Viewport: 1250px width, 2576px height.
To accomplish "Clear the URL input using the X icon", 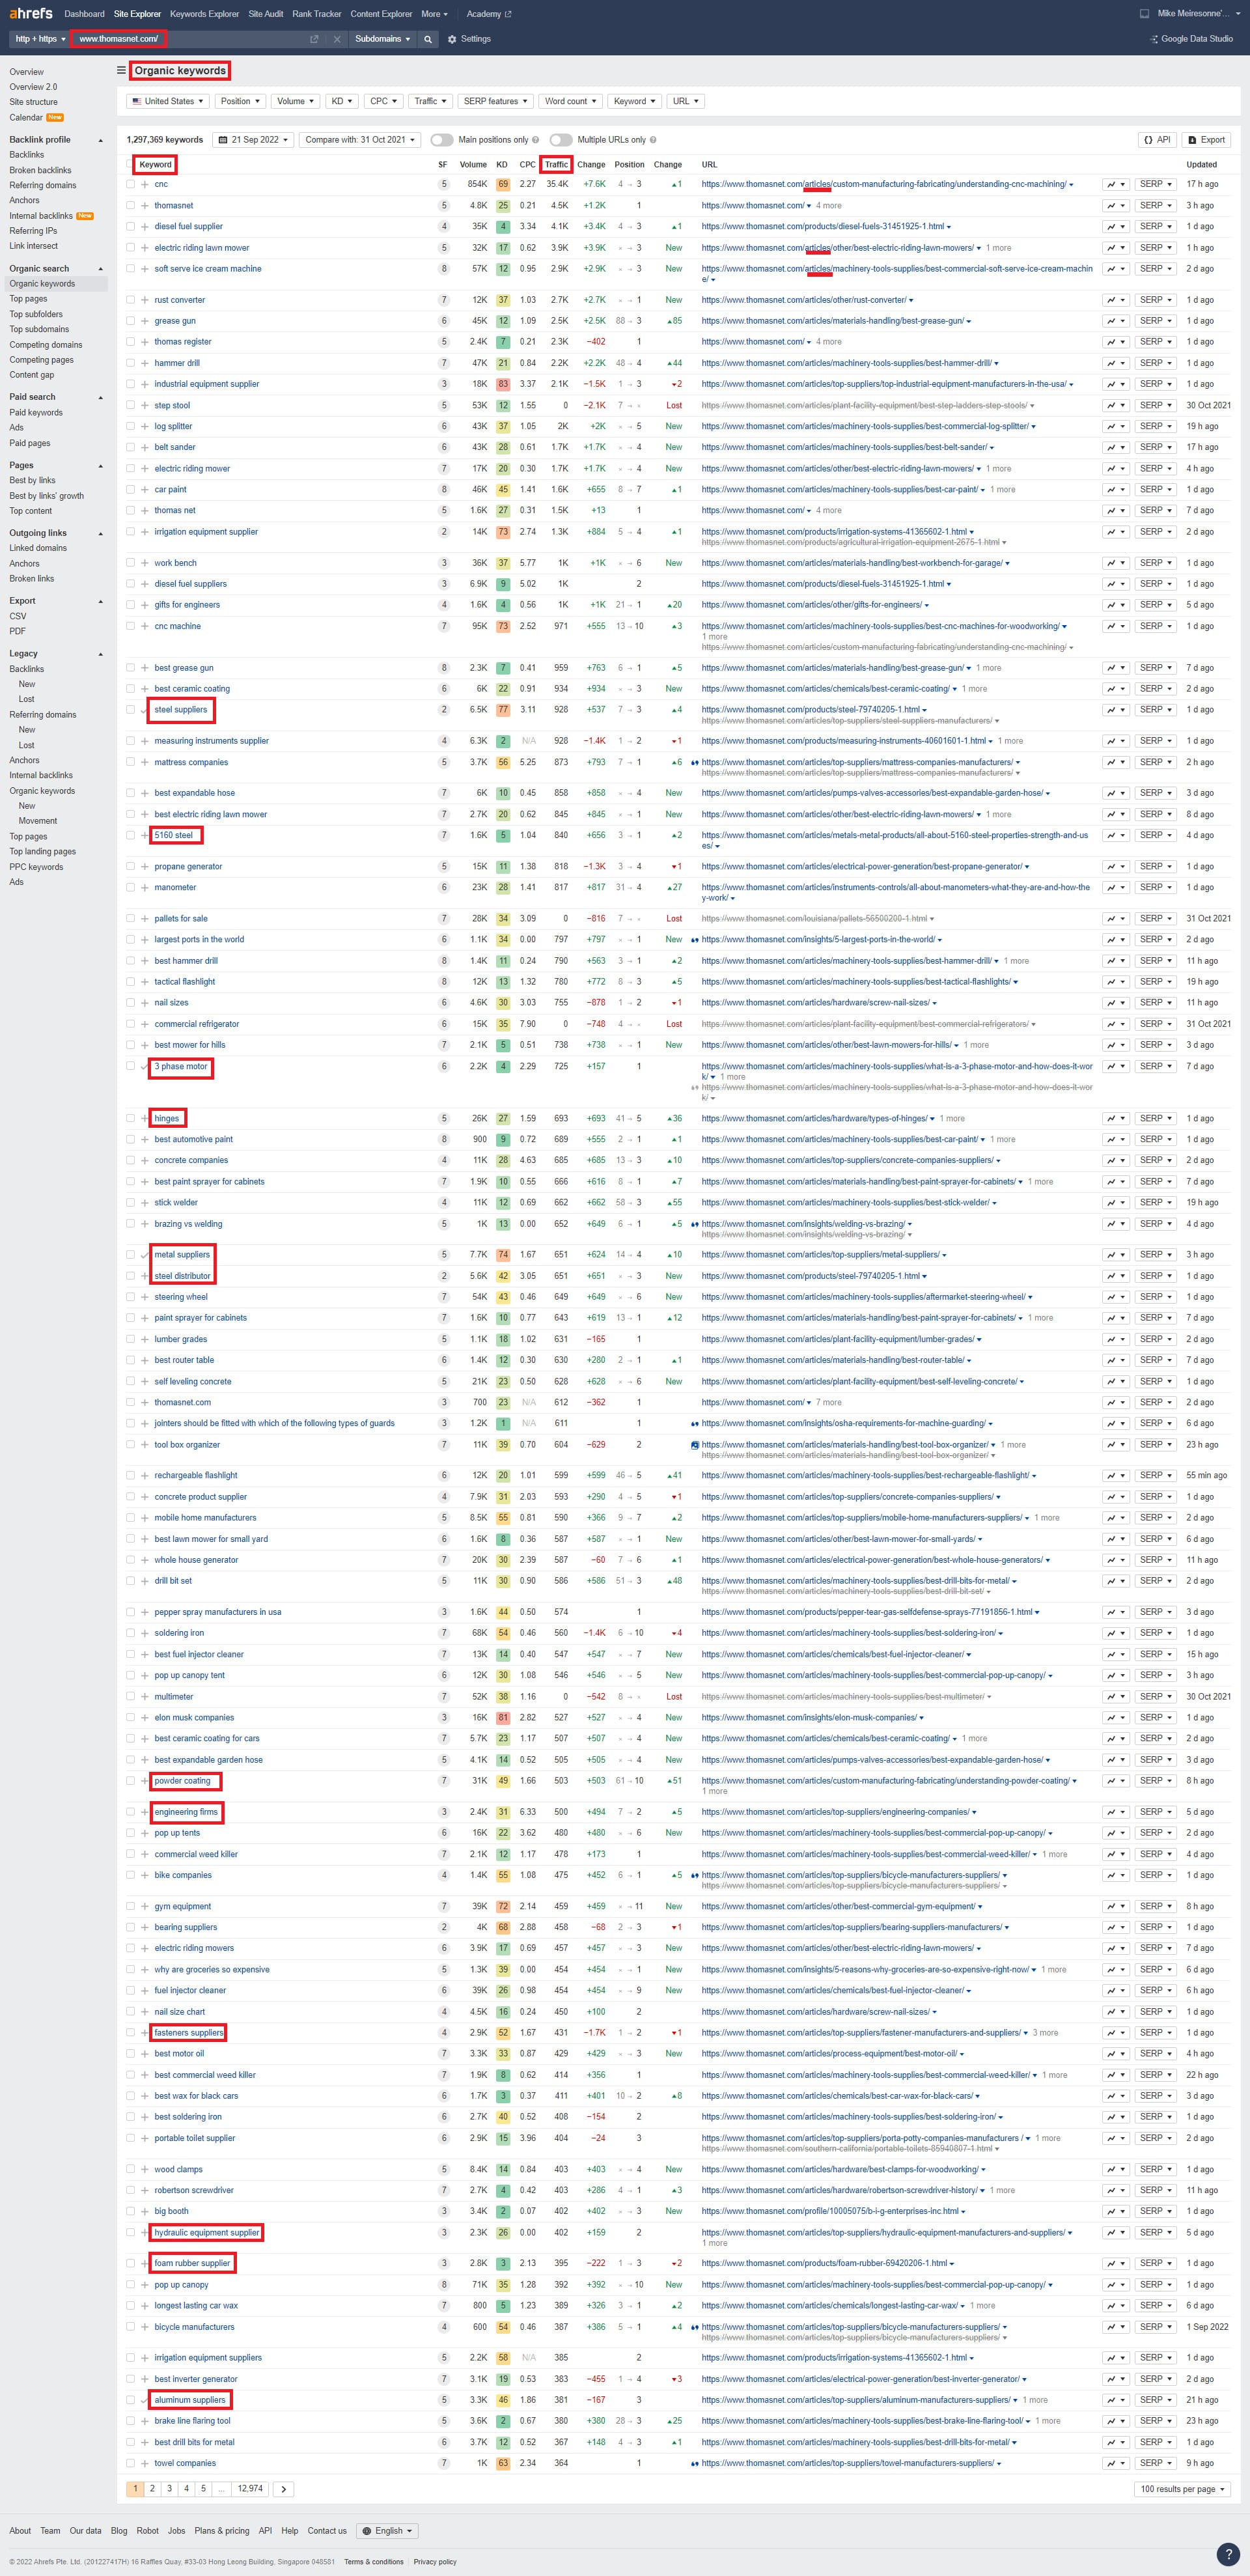I will (x=338, y=39).
